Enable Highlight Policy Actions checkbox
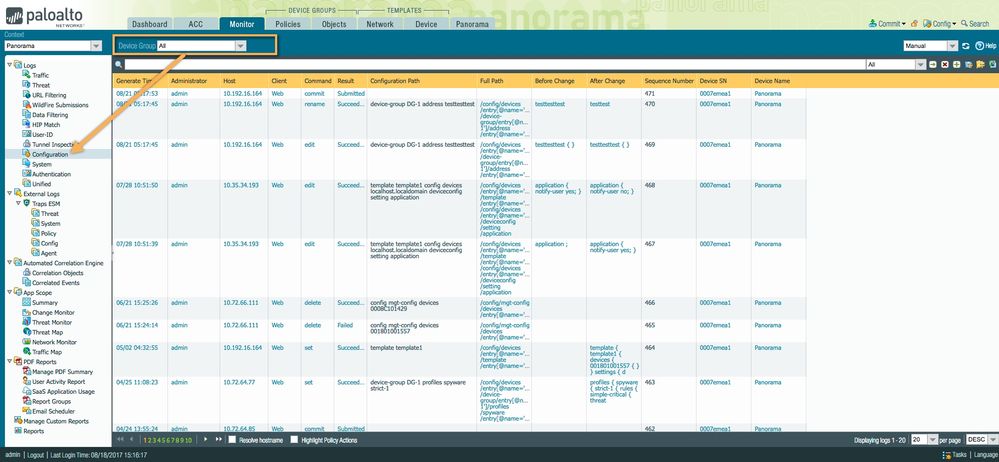This screenshot has width=999, height=462. click(294, 440)
